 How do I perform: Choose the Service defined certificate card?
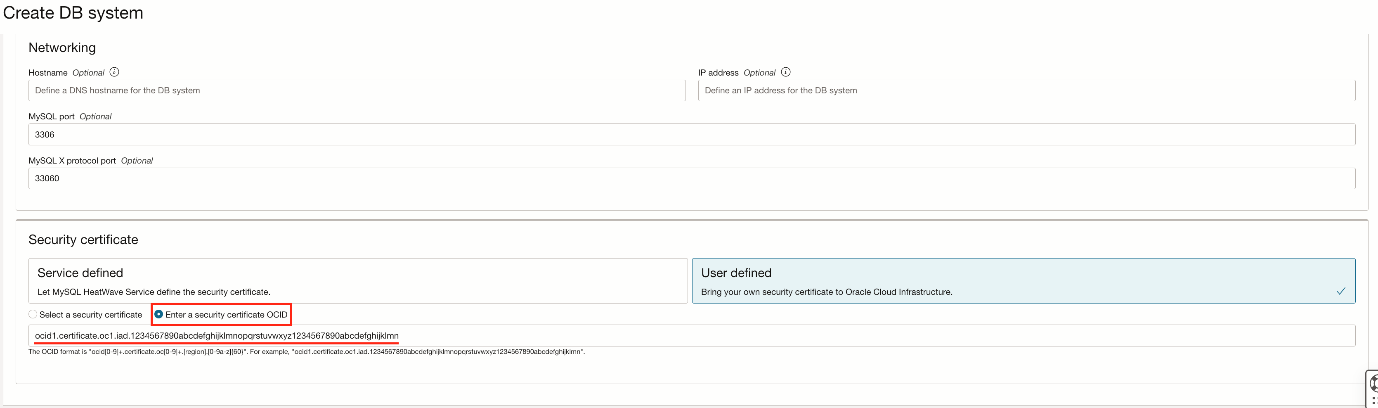[x=358, y=281]
